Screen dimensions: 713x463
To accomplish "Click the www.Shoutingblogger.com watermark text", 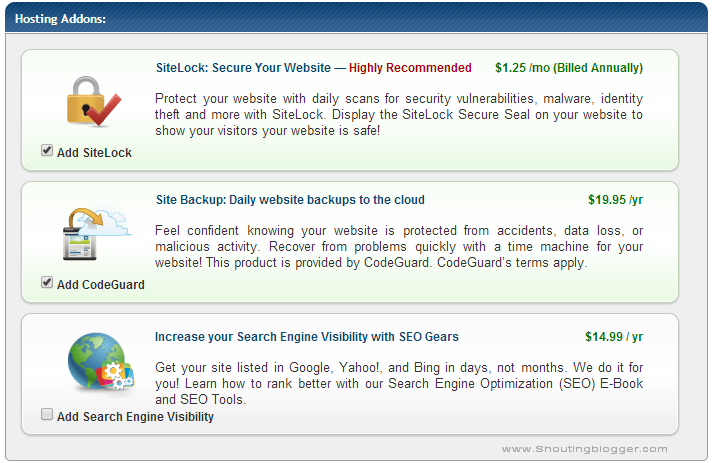I will point(584,449).
